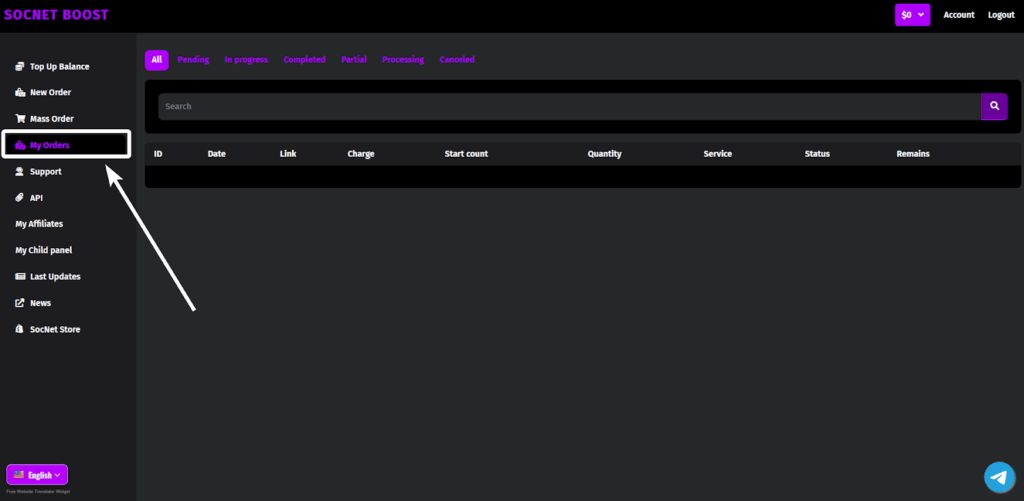Click the API paperclip icon

click(20, 198)
